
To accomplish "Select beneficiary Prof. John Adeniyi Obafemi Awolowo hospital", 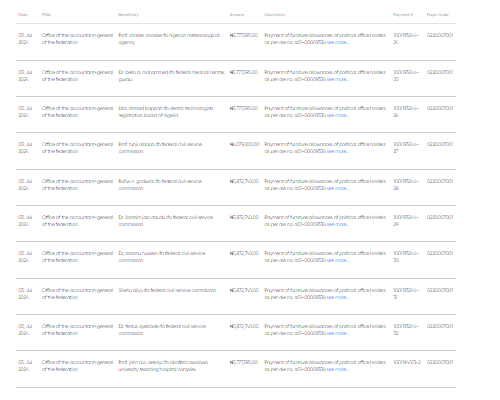I will click(163, 366).
